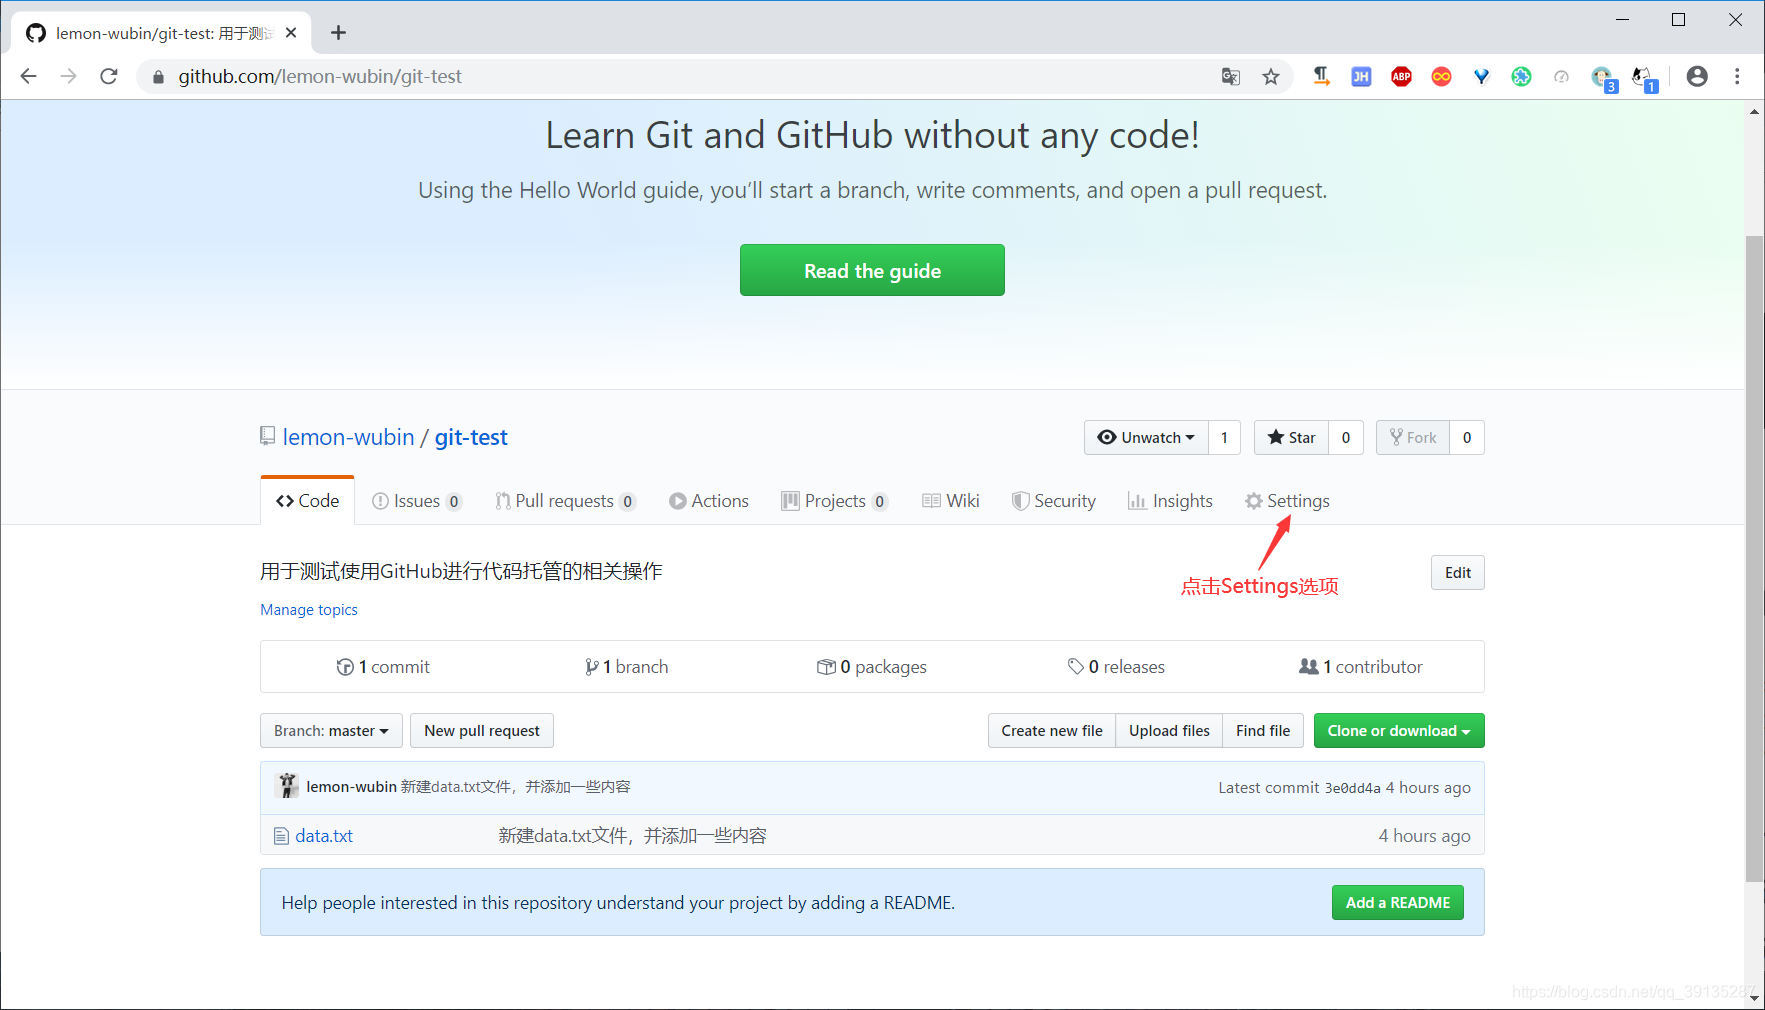Bookmark this page with the star icon

tap(1271, 77)
